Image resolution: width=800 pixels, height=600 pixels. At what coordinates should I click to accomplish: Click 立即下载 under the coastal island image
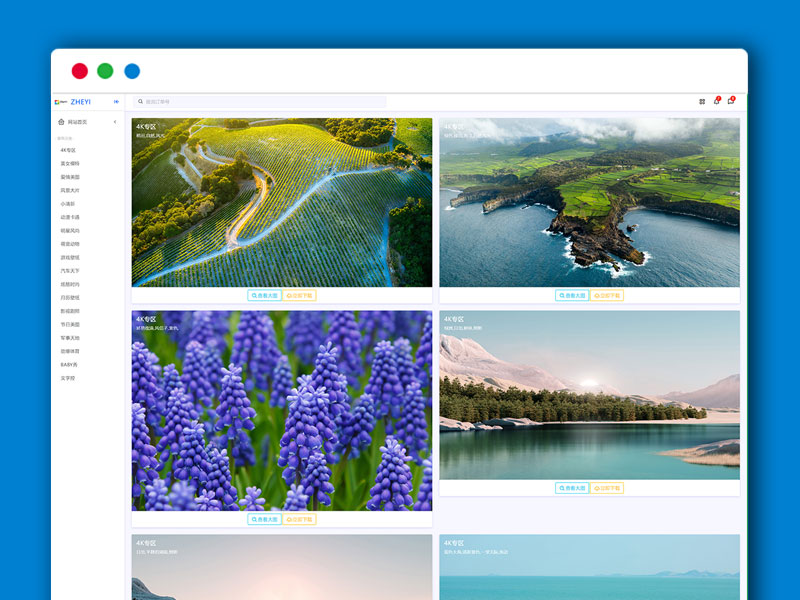click(x=607, y=296)
